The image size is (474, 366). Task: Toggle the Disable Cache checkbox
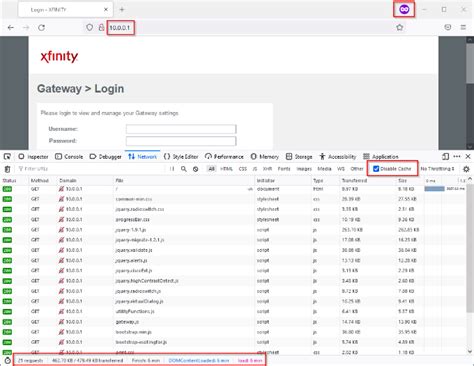[x=376, y=169]
